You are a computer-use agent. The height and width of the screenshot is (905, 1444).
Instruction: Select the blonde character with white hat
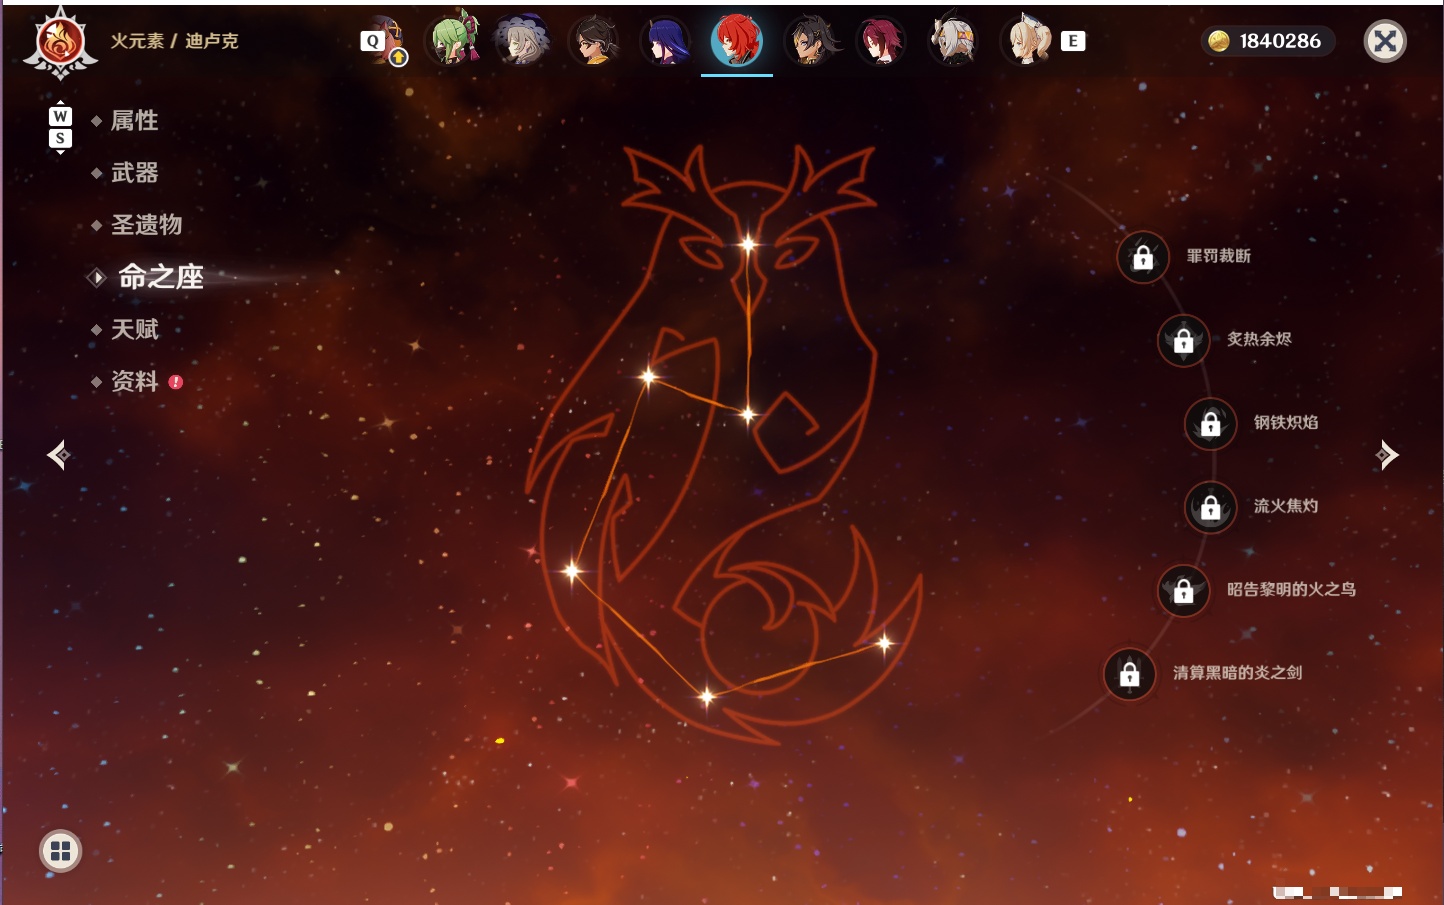point(1026,41)
